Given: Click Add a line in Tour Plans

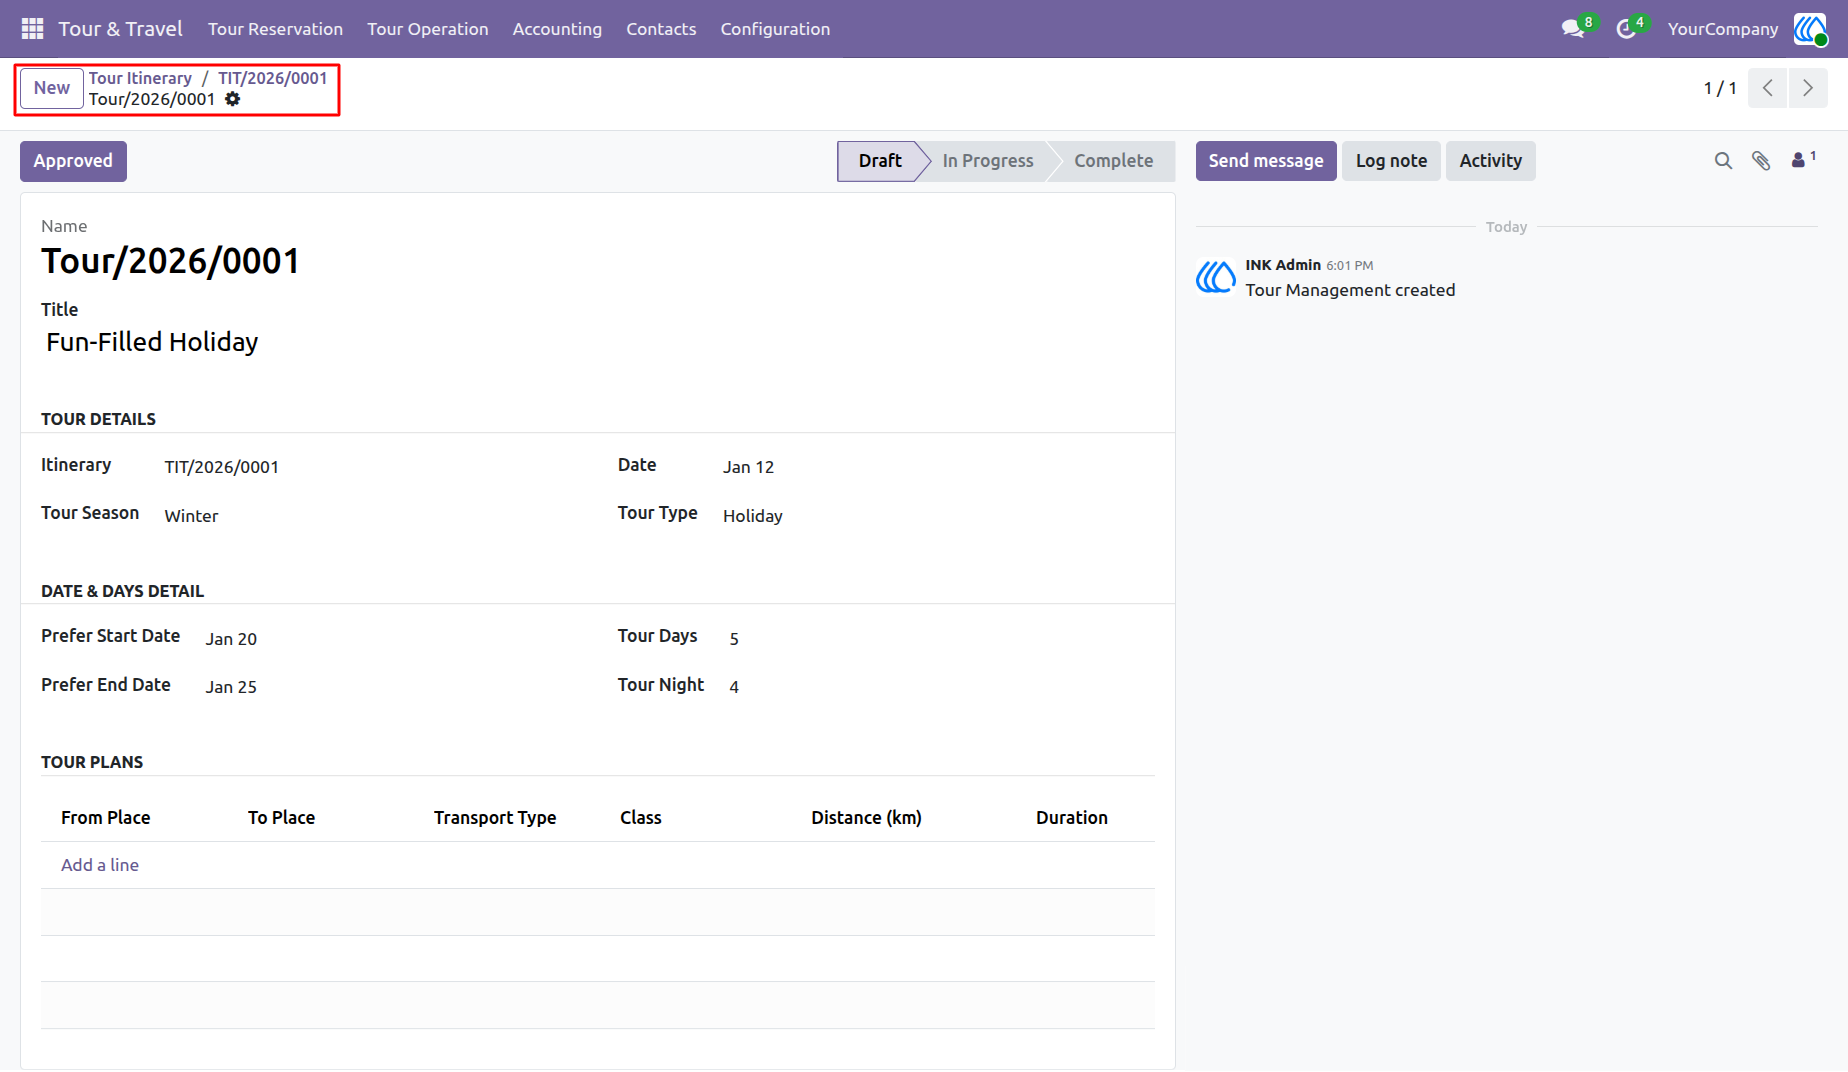Looking at the screenshot, I should coord(100,865).
